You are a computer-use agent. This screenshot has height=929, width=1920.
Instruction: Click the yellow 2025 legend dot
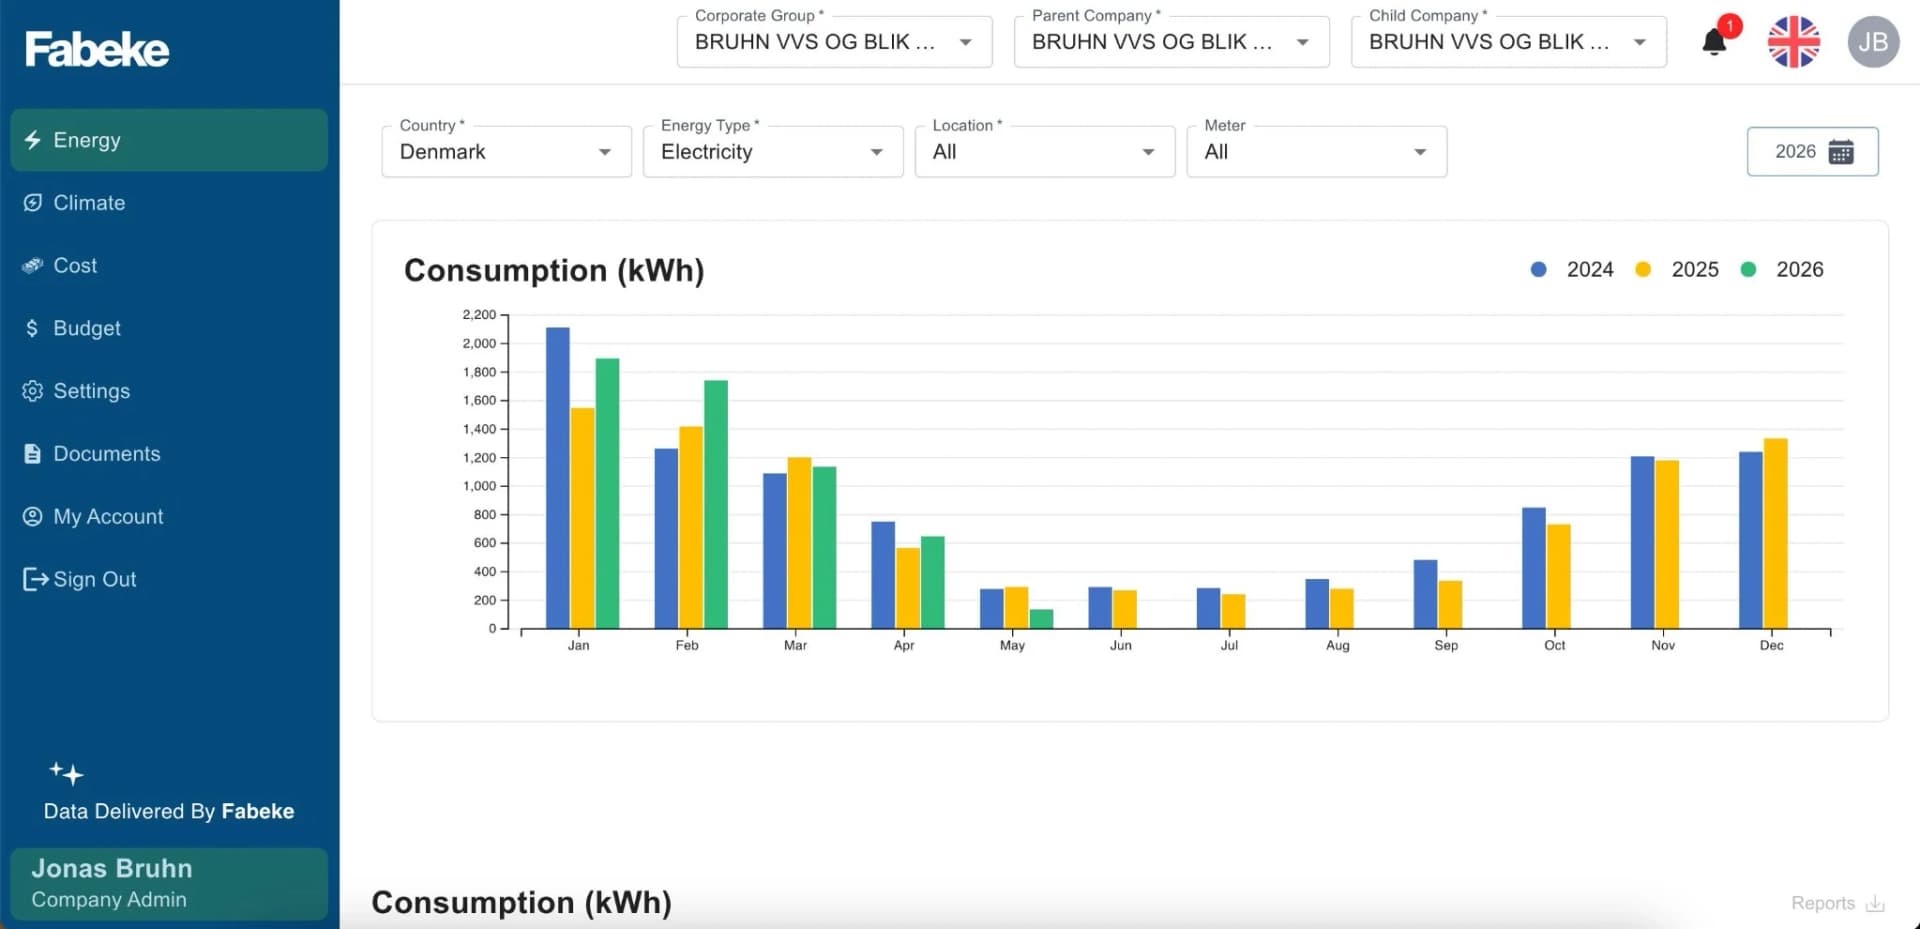point(1643,270)
